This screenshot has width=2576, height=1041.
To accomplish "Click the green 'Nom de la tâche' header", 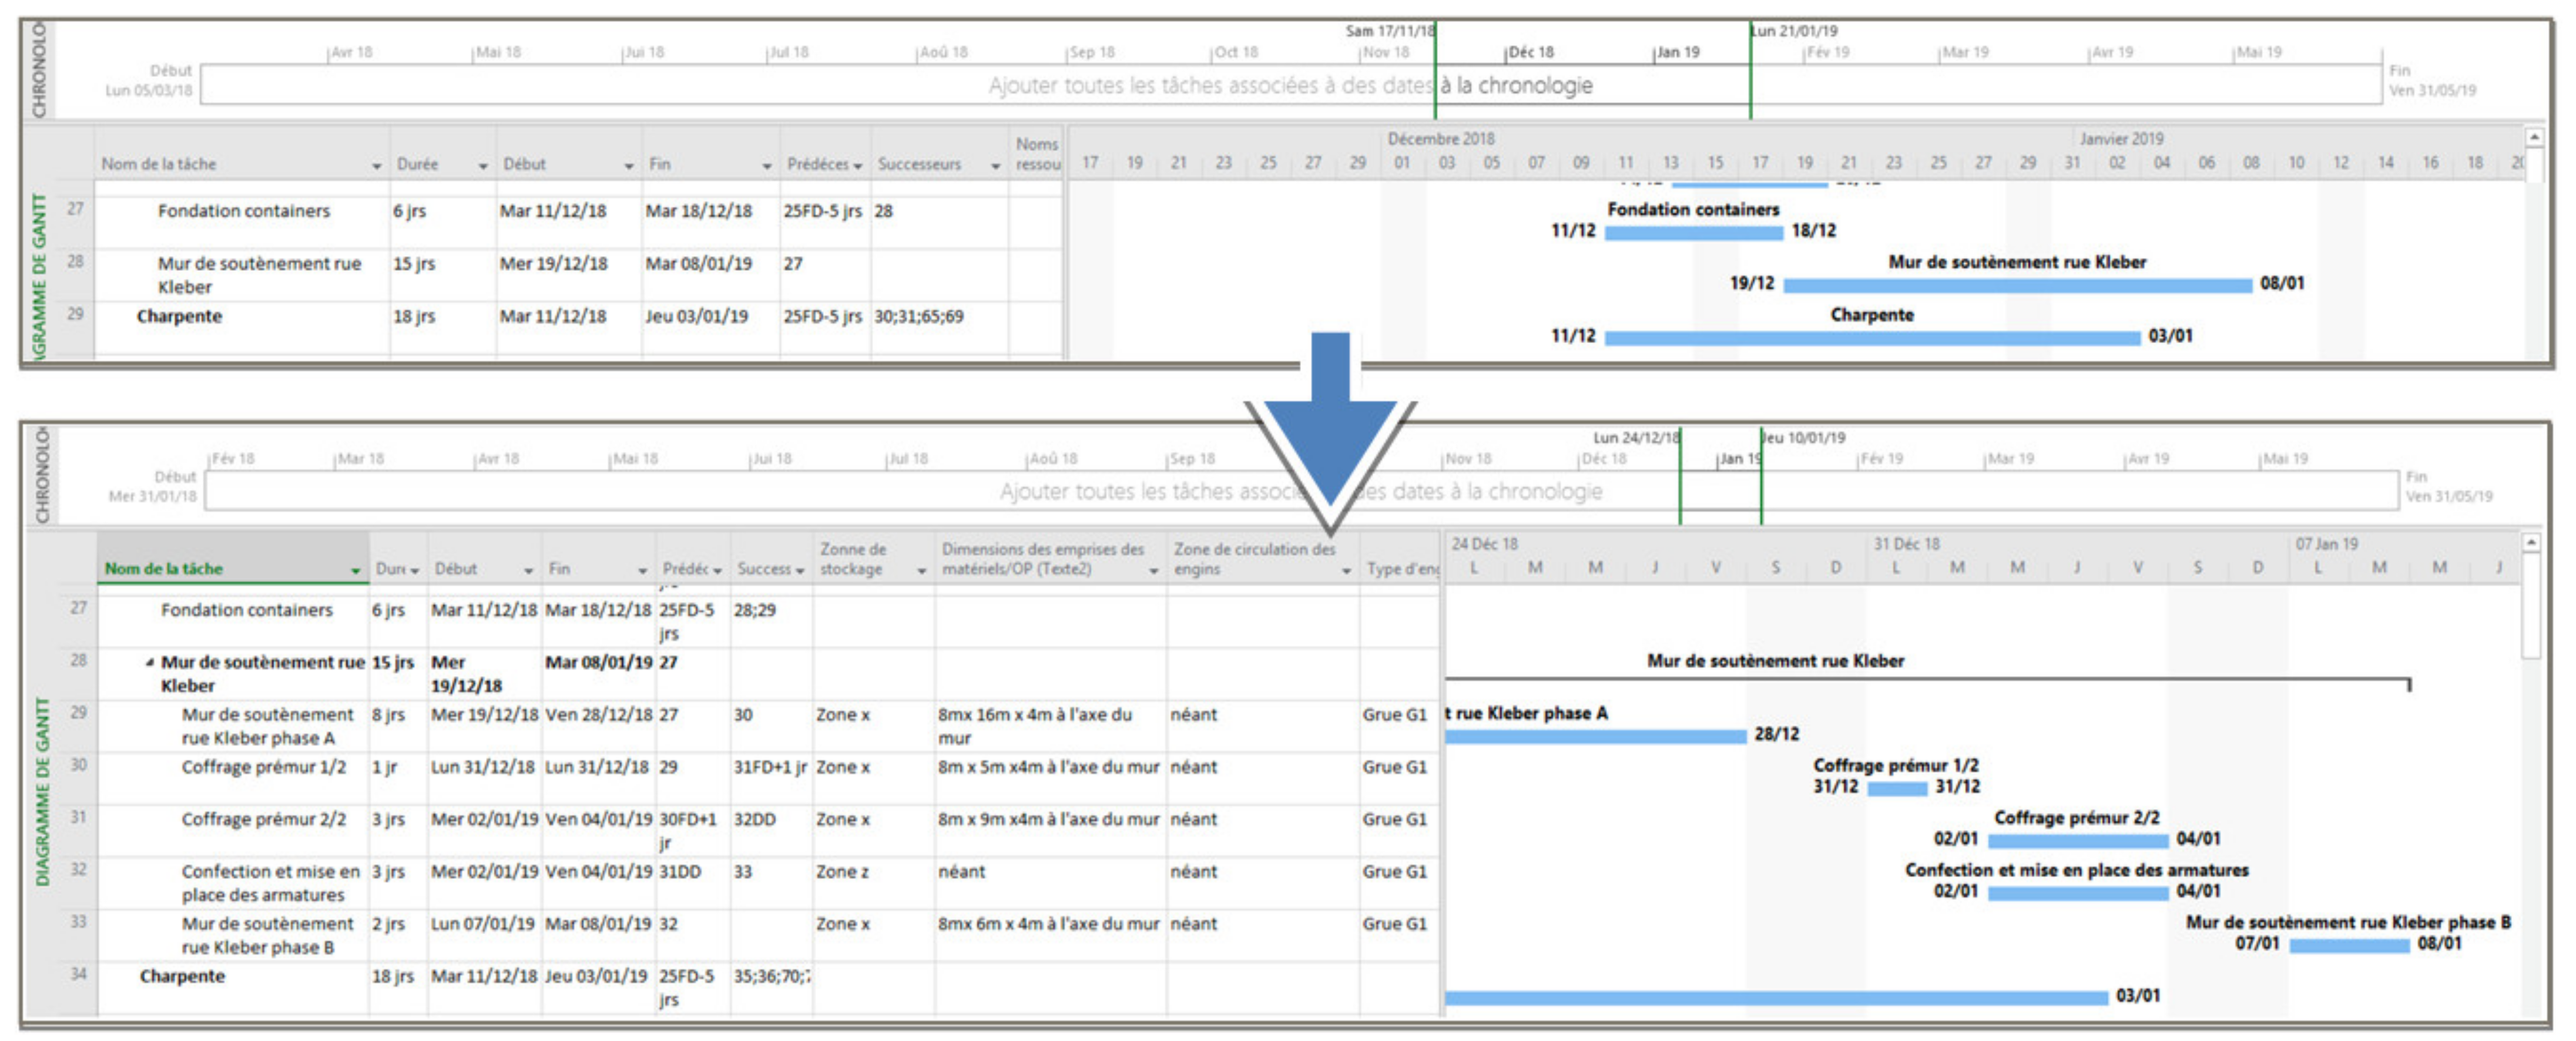I will (x=164, y=568).
